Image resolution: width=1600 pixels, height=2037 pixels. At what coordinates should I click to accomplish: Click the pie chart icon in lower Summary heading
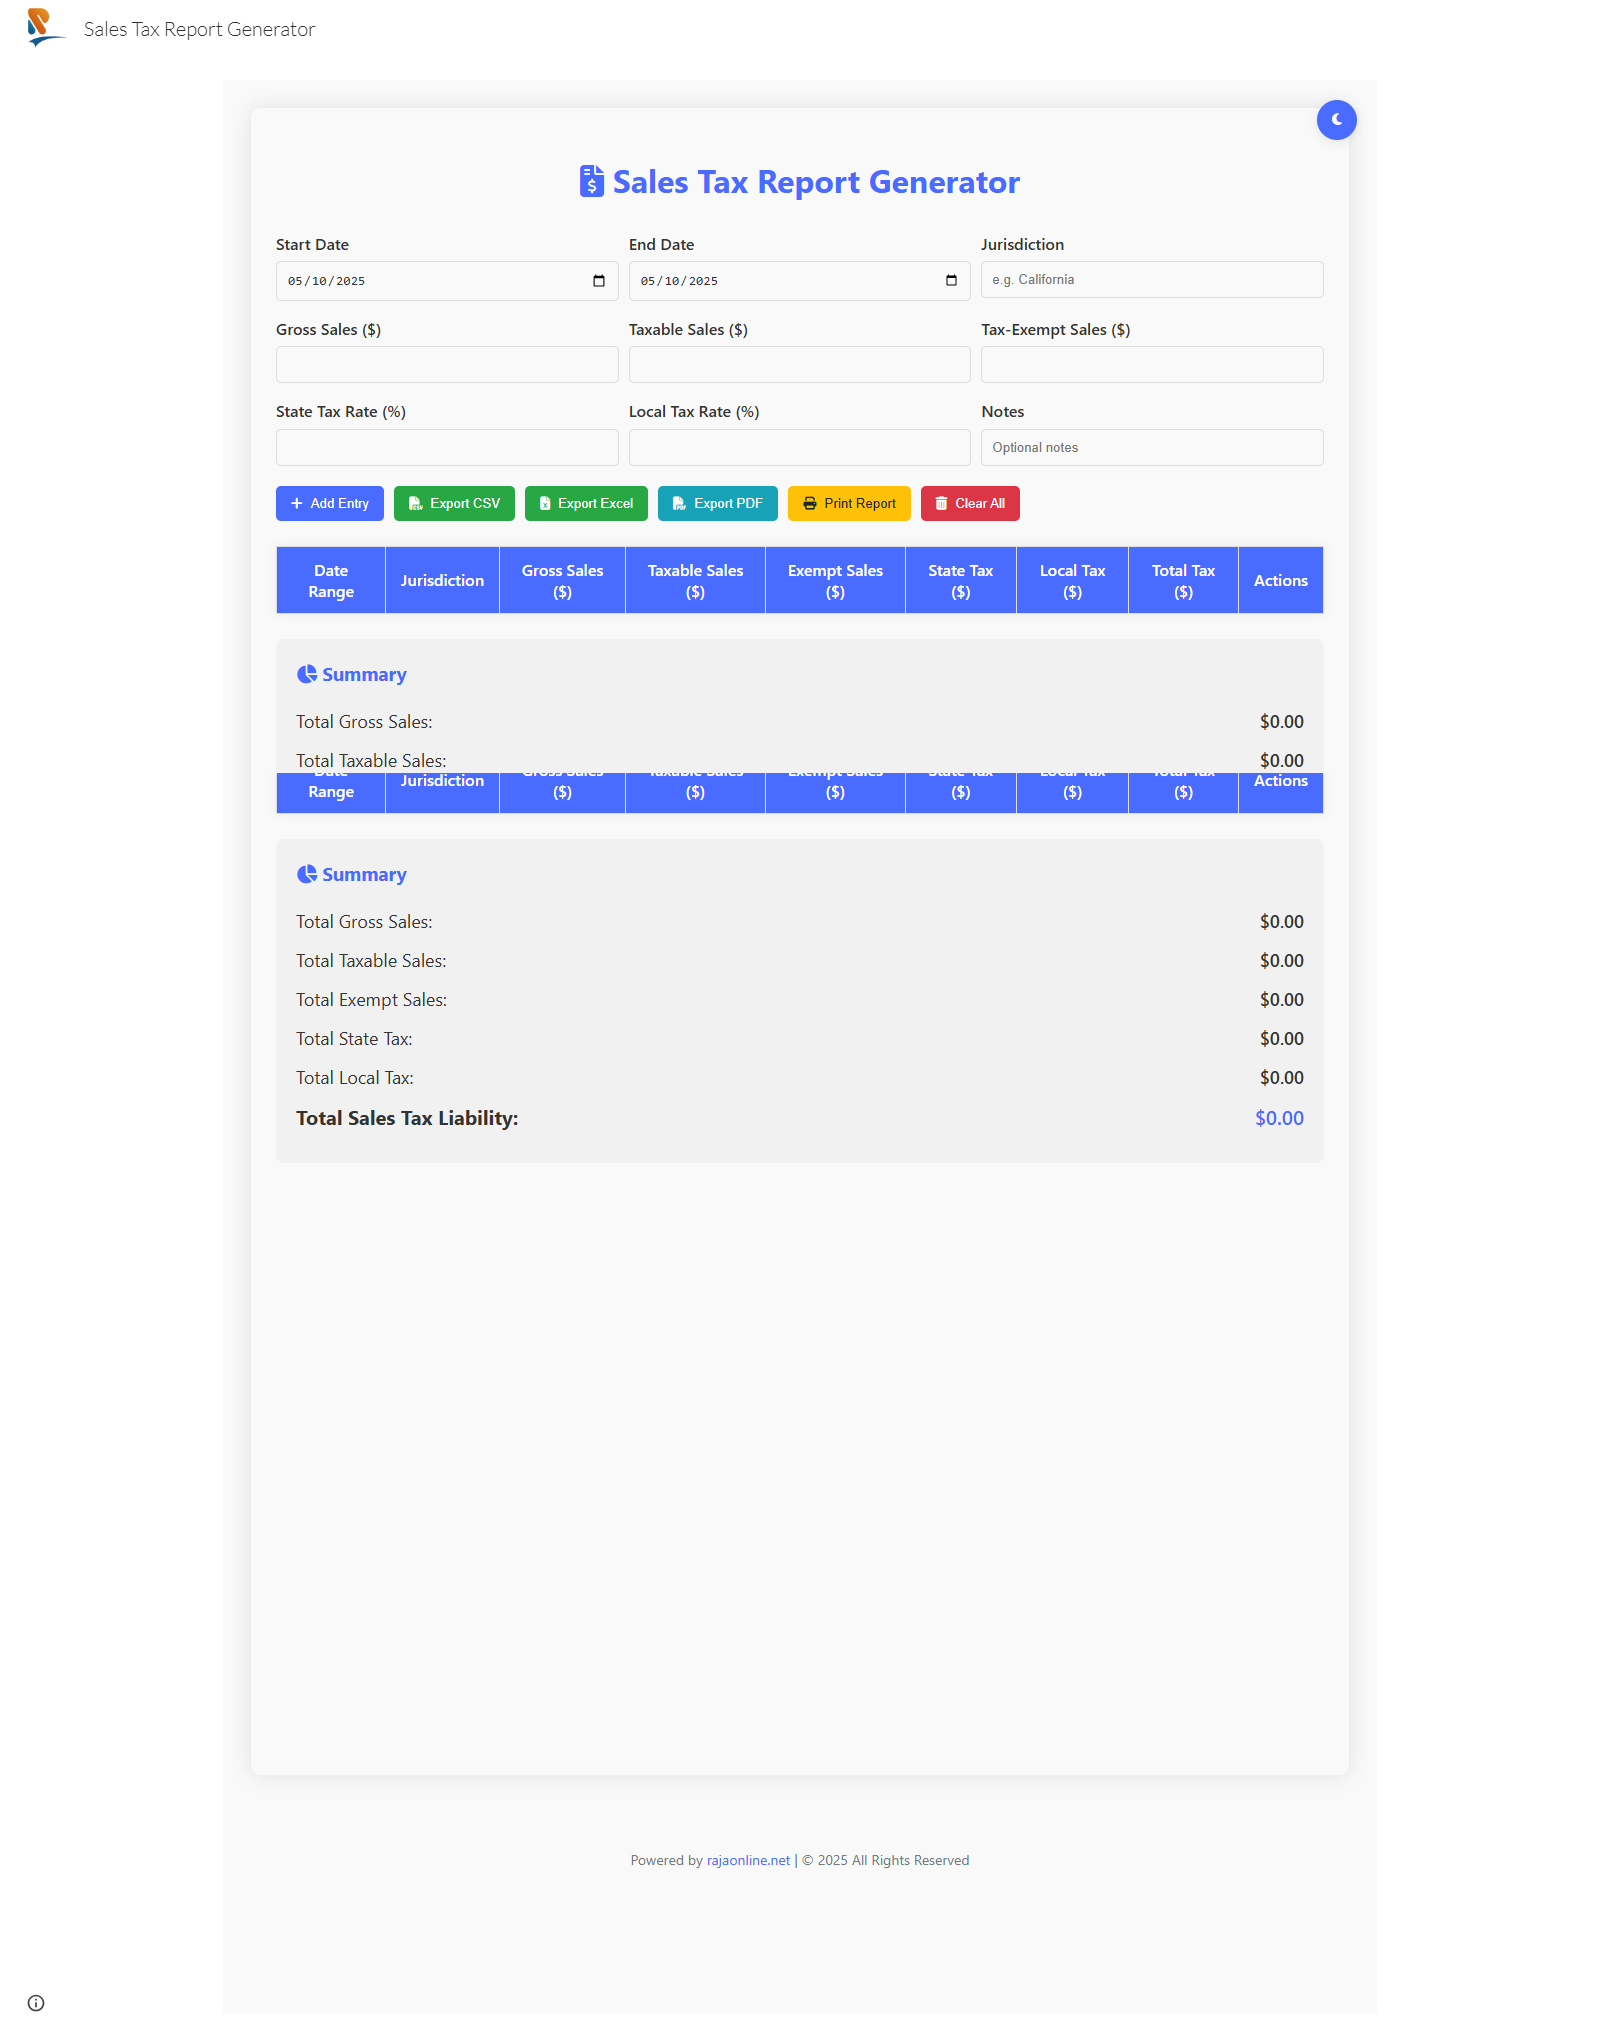point(307,874)
